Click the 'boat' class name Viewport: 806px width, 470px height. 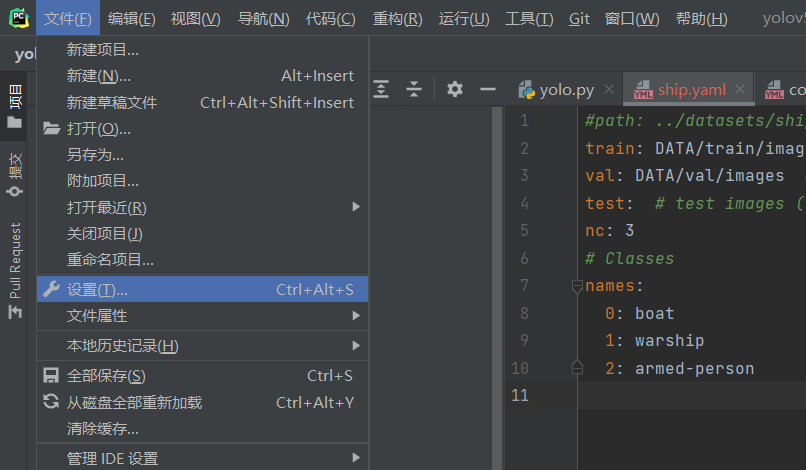(x=654, y=313)
